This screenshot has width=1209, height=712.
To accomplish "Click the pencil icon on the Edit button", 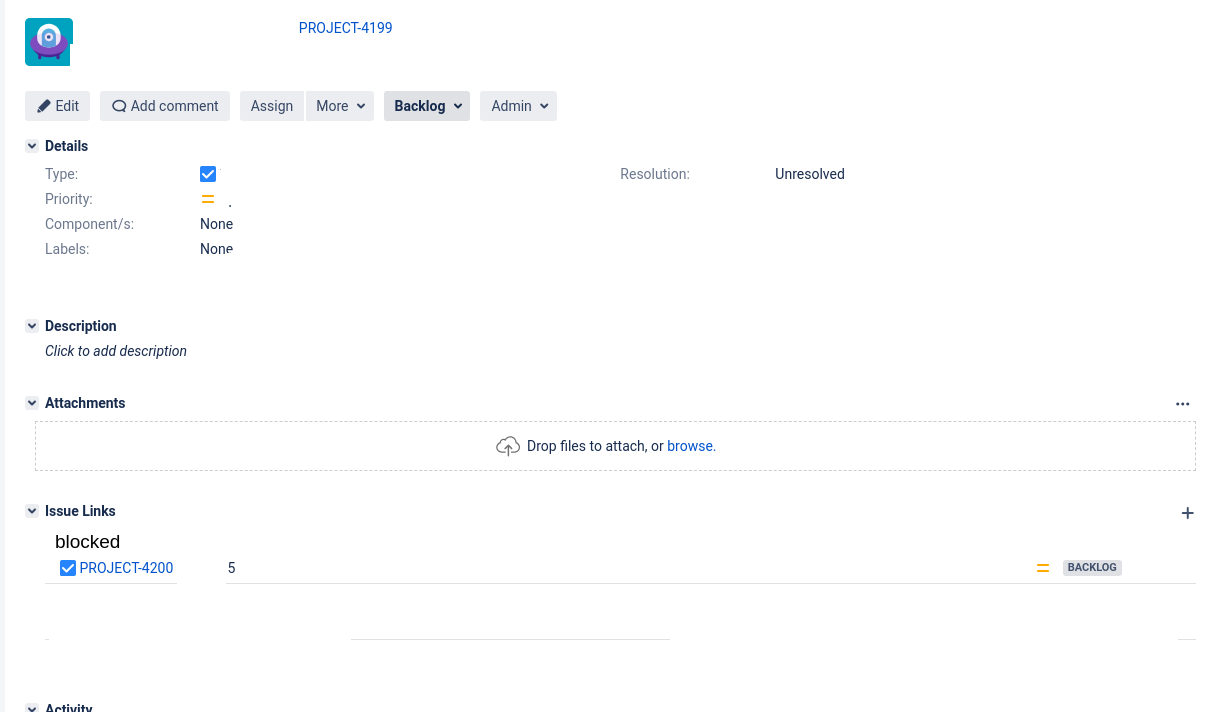I will tap(41, 105).
